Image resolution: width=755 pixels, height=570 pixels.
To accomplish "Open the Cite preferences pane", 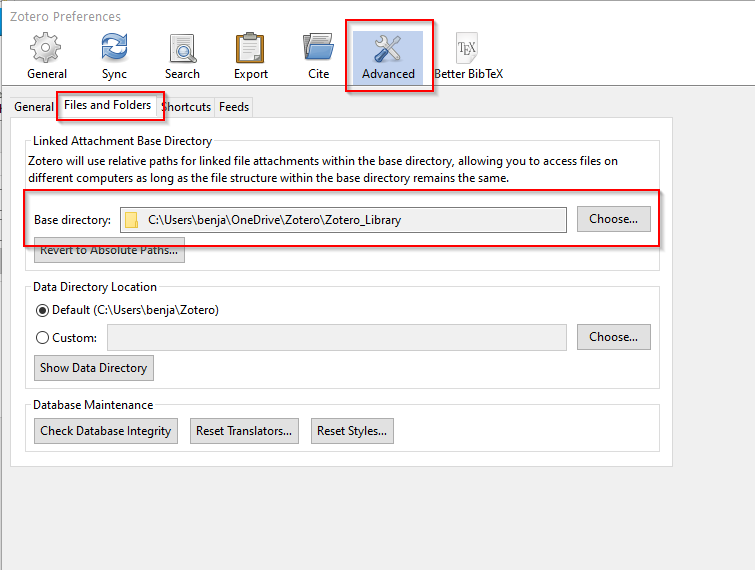I will tap(318, 57).
